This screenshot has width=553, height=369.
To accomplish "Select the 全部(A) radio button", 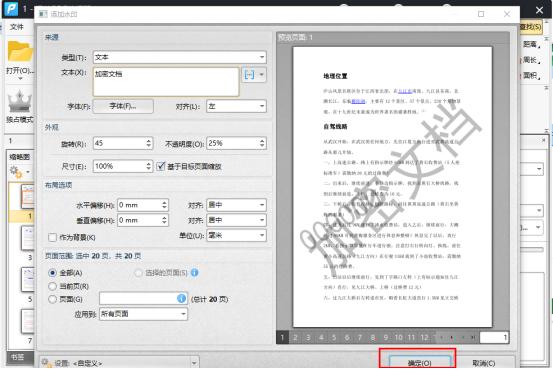I will [53, 273].
